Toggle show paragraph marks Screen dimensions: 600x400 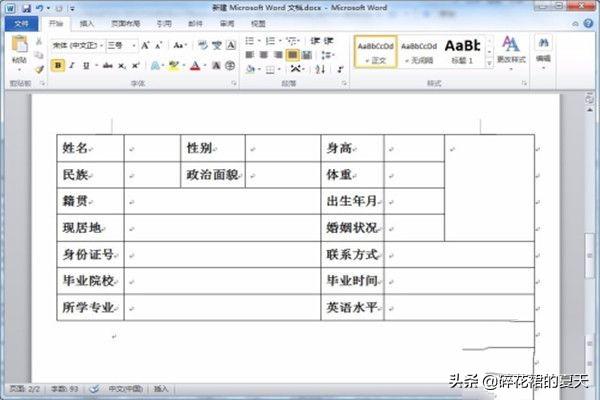point(340,69)
